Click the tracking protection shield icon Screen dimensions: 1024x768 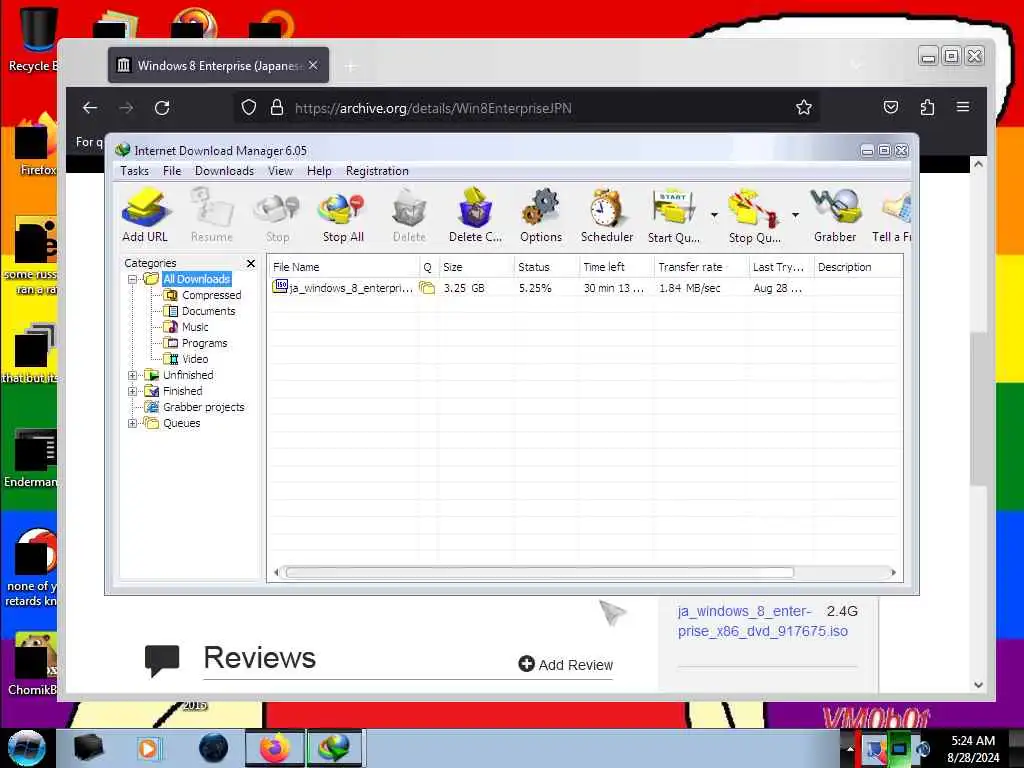tap(249, 107)
